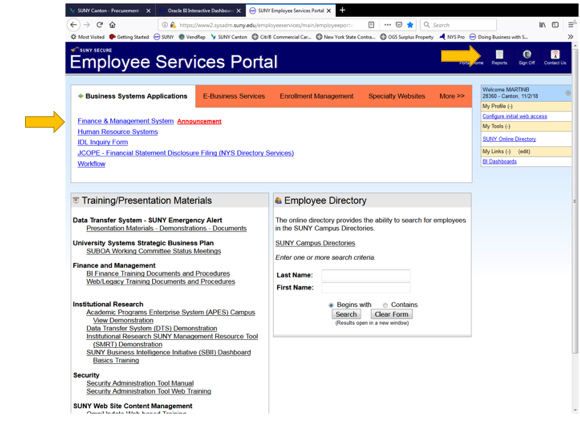
Task: Open the JCOPE Financial Statement Disclosure Filing link
Action: 186,153
